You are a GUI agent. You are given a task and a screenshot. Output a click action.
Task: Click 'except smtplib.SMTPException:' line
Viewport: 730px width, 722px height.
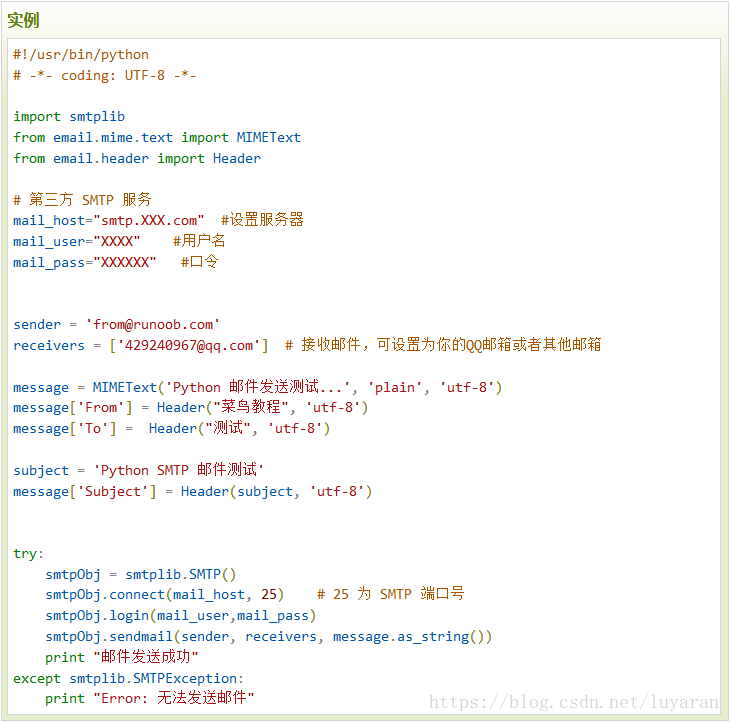(128, 678)
